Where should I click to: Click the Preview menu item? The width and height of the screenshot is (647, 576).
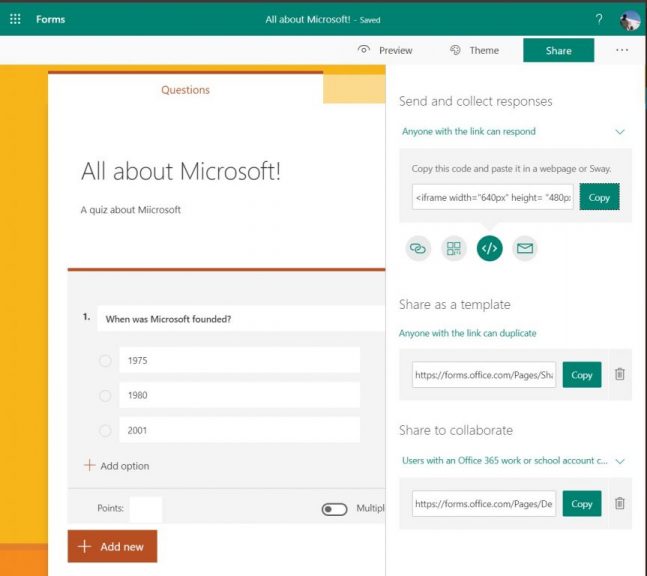[385, 50]
